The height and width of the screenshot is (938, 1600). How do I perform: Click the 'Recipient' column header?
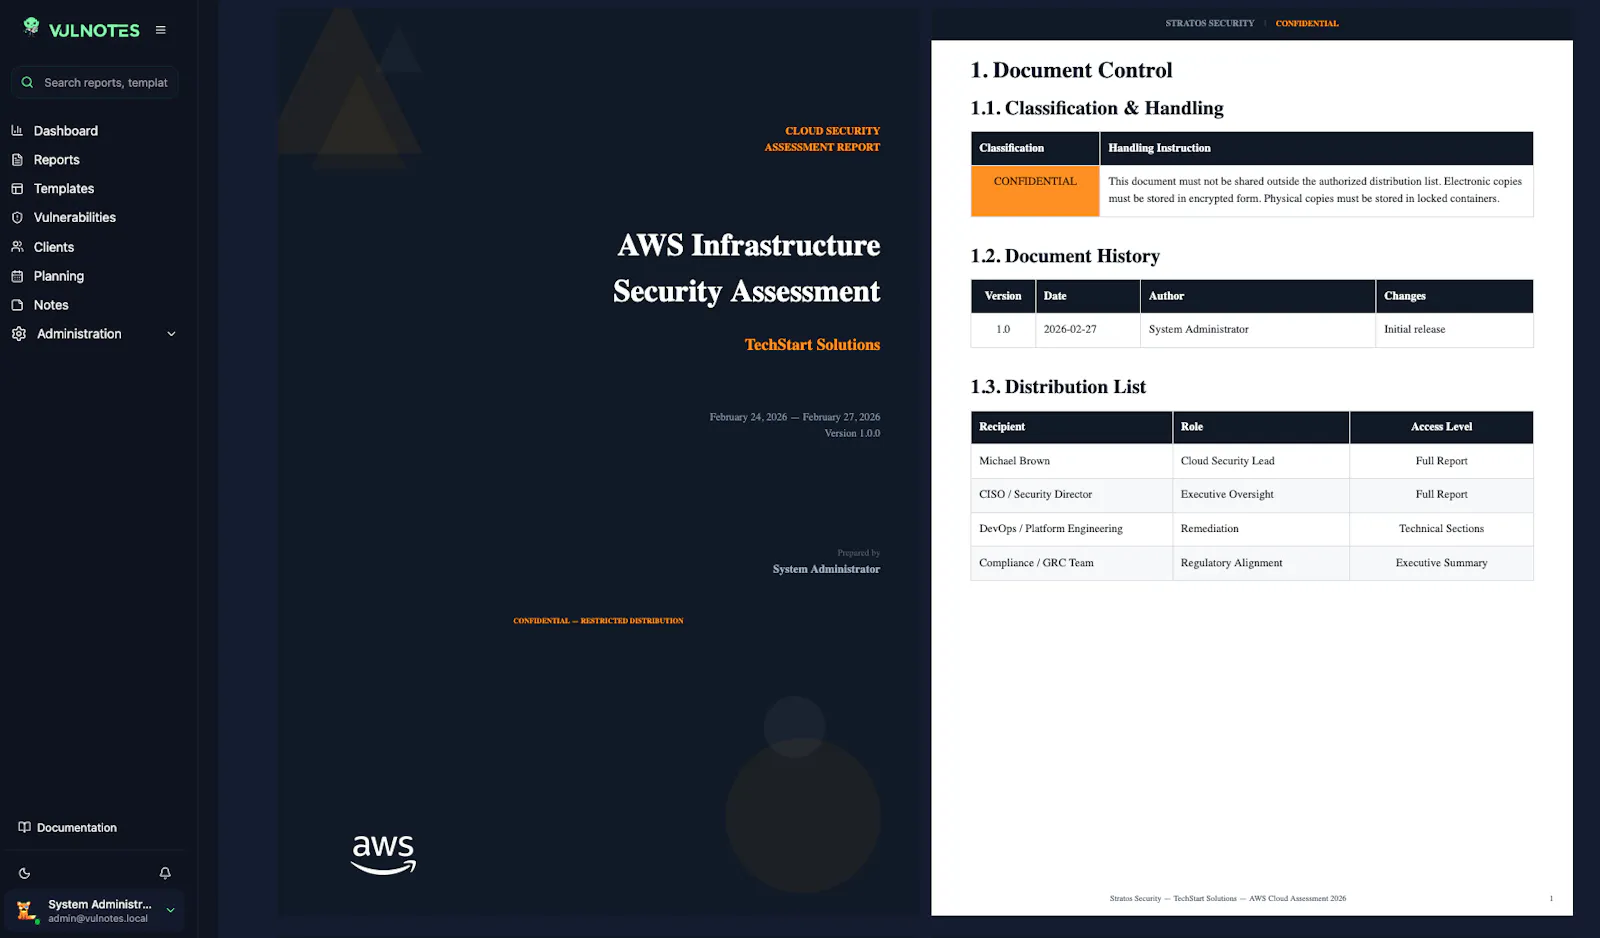(1071, 427)
